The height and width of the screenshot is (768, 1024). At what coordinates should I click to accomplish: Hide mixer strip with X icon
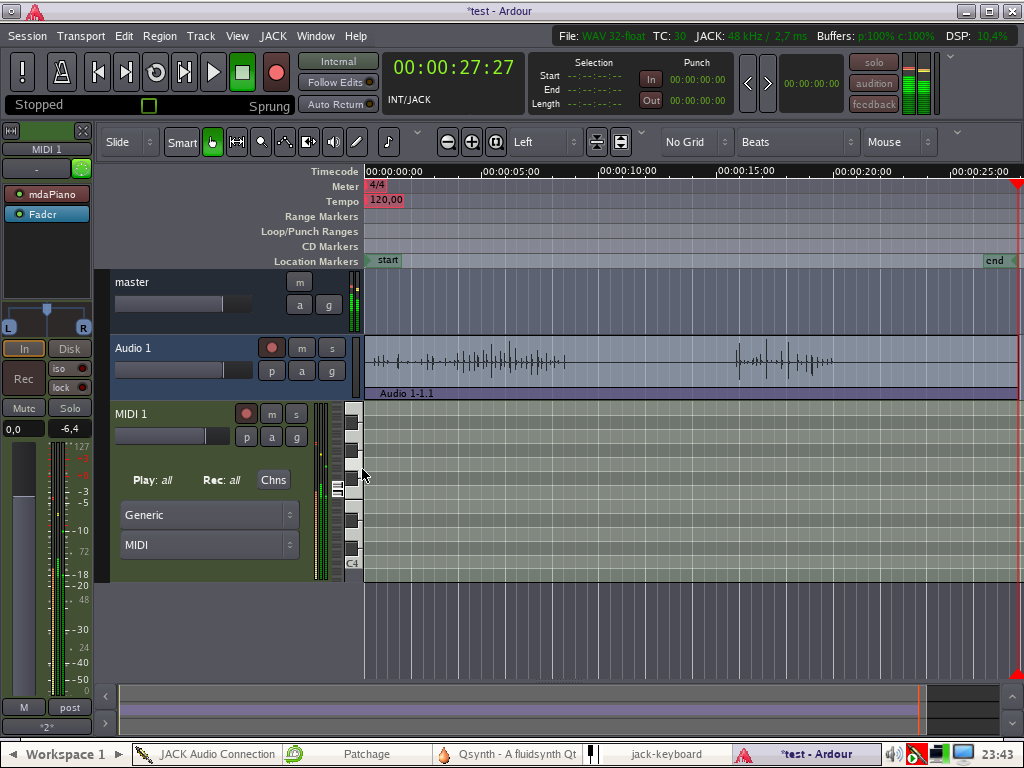pos(83,131)
